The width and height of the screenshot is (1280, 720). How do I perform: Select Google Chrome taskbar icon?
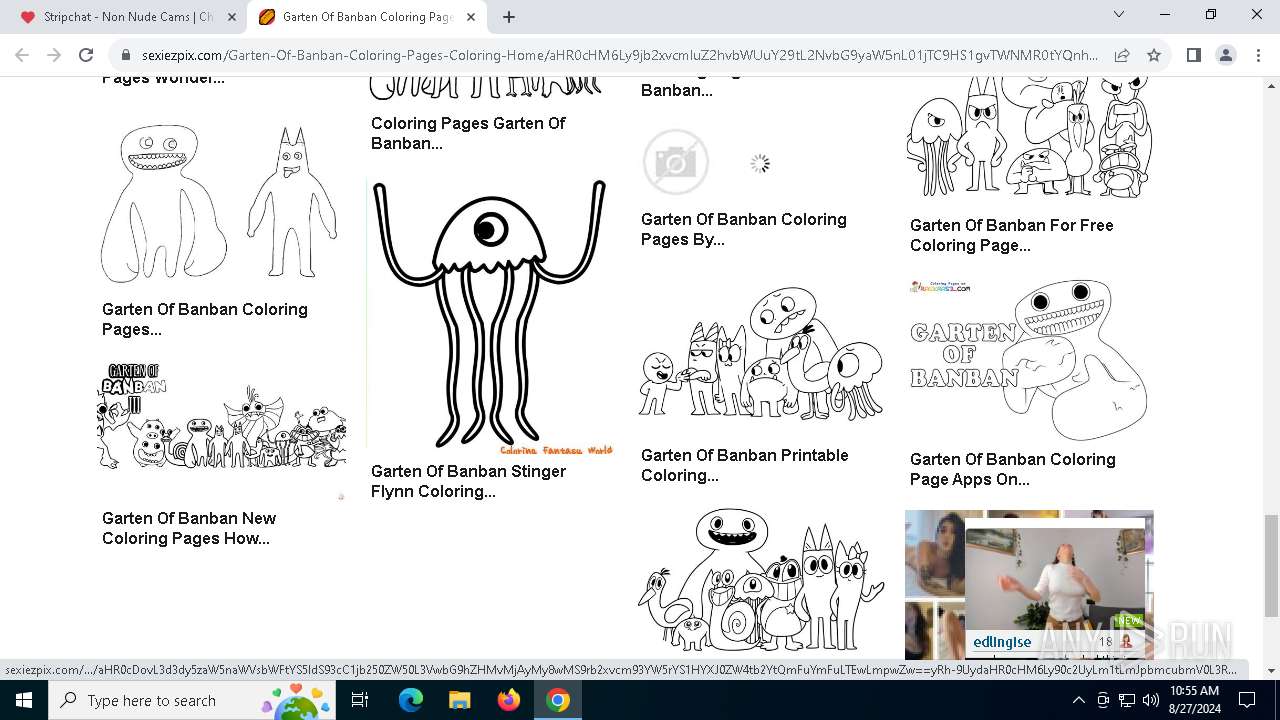[558, 700]
